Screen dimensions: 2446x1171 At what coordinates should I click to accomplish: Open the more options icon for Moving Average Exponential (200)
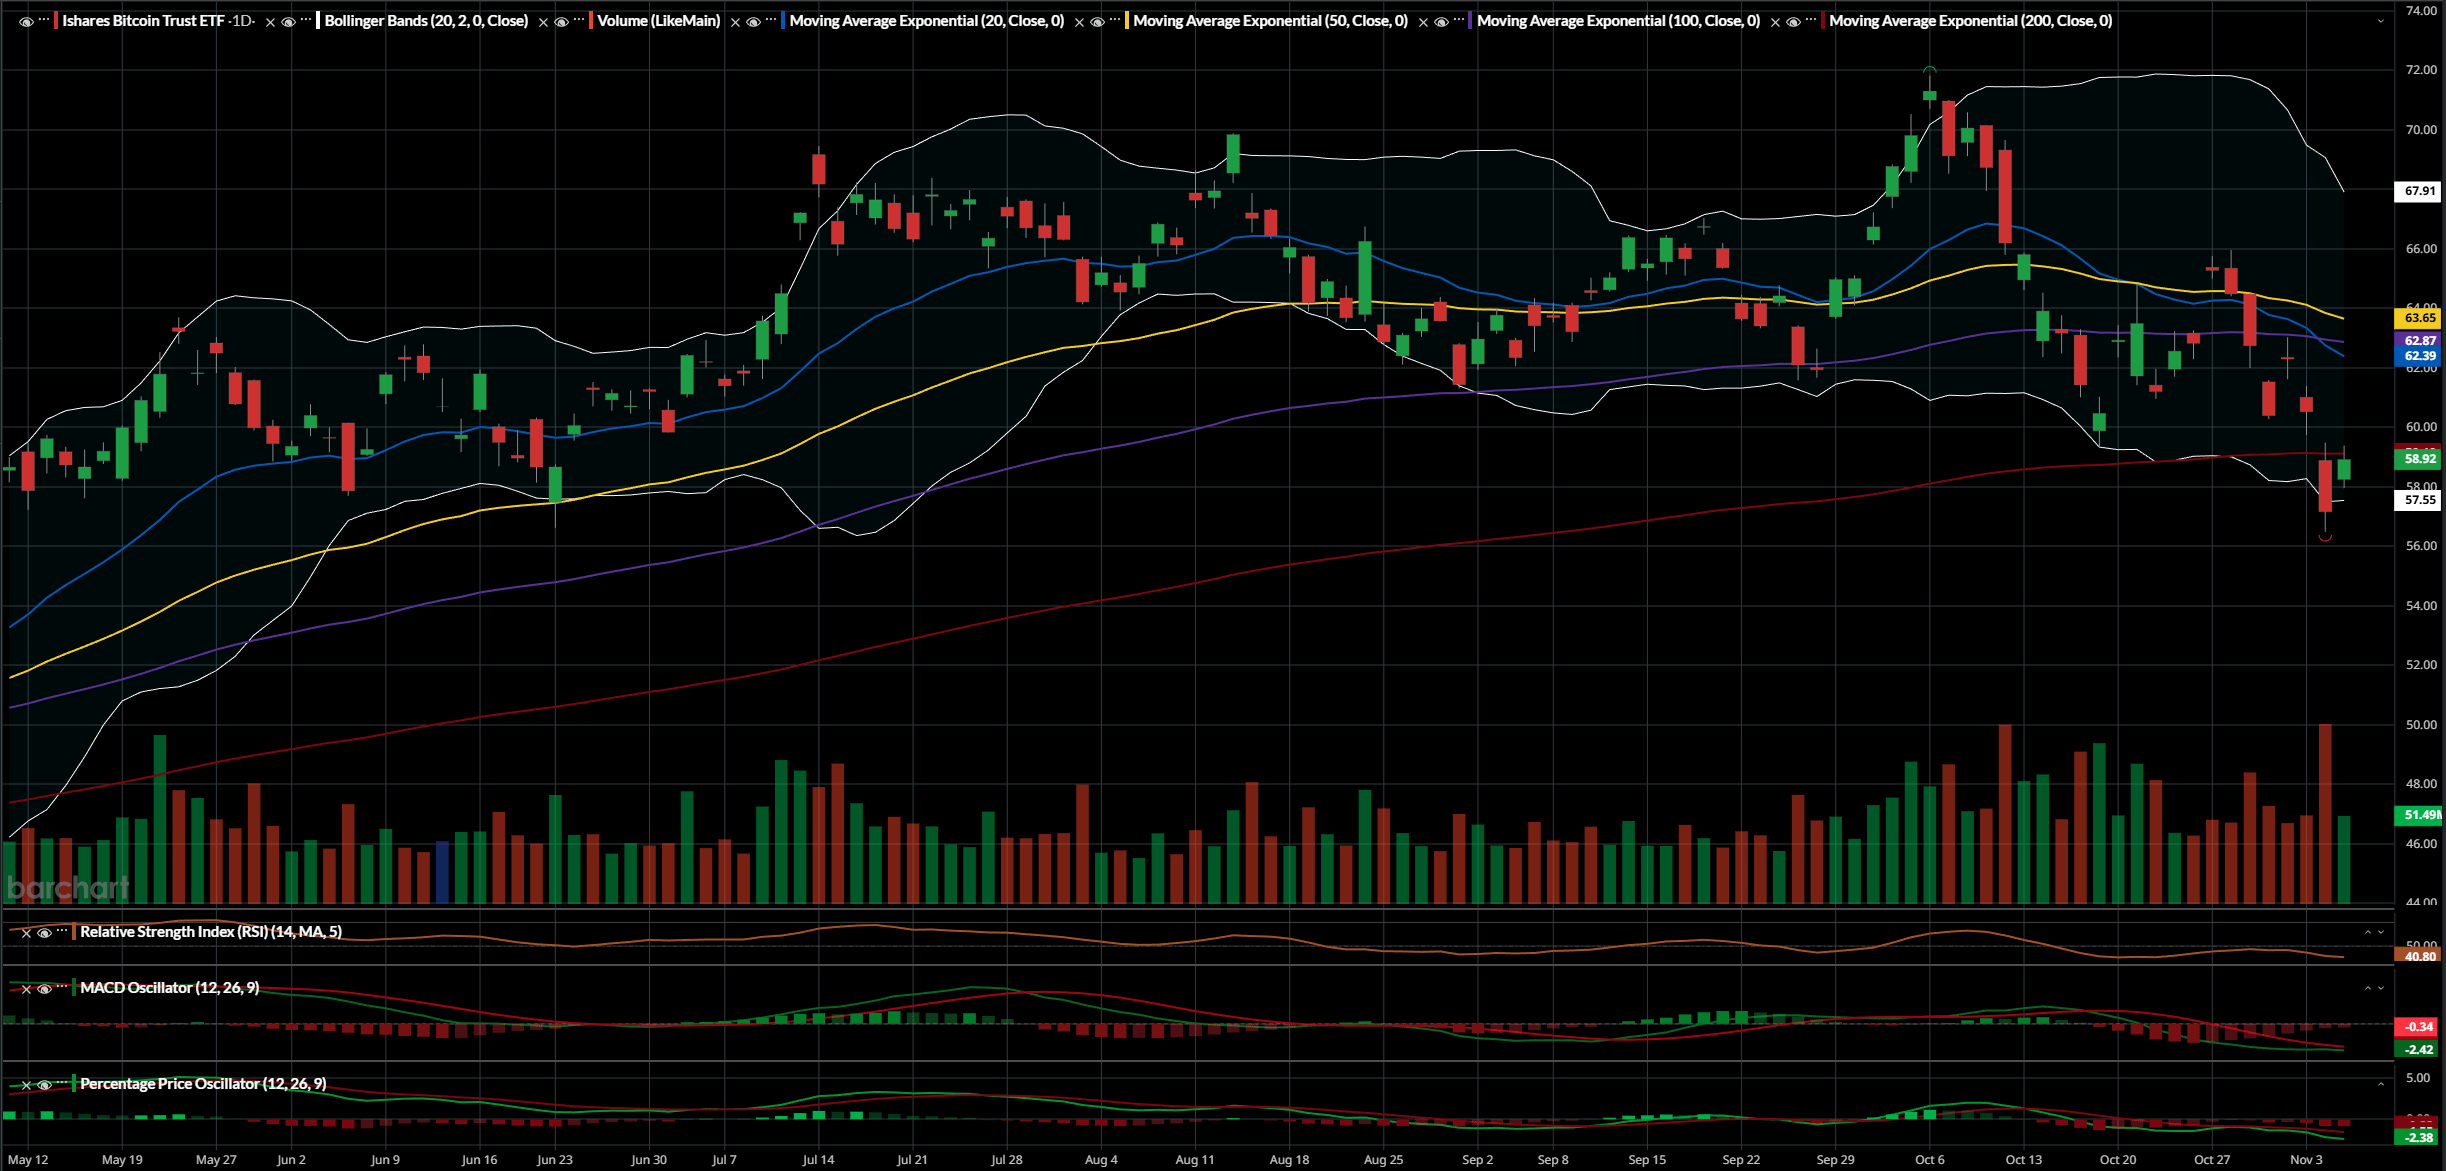(x=1810, y=20)
